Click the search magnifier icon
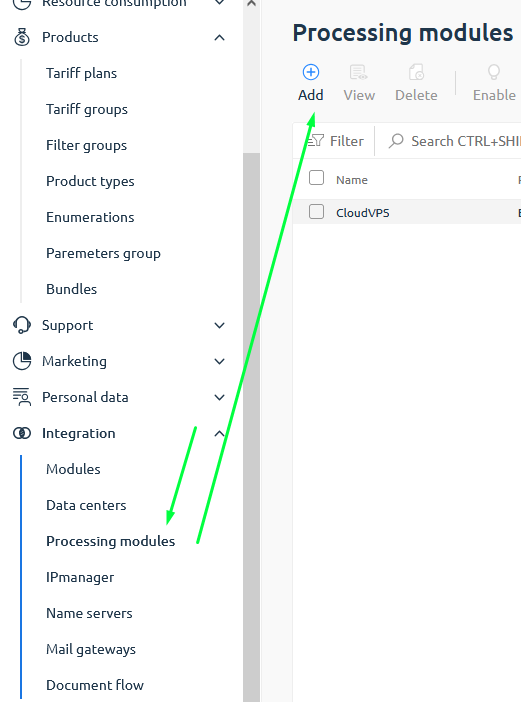 [396, 141]
